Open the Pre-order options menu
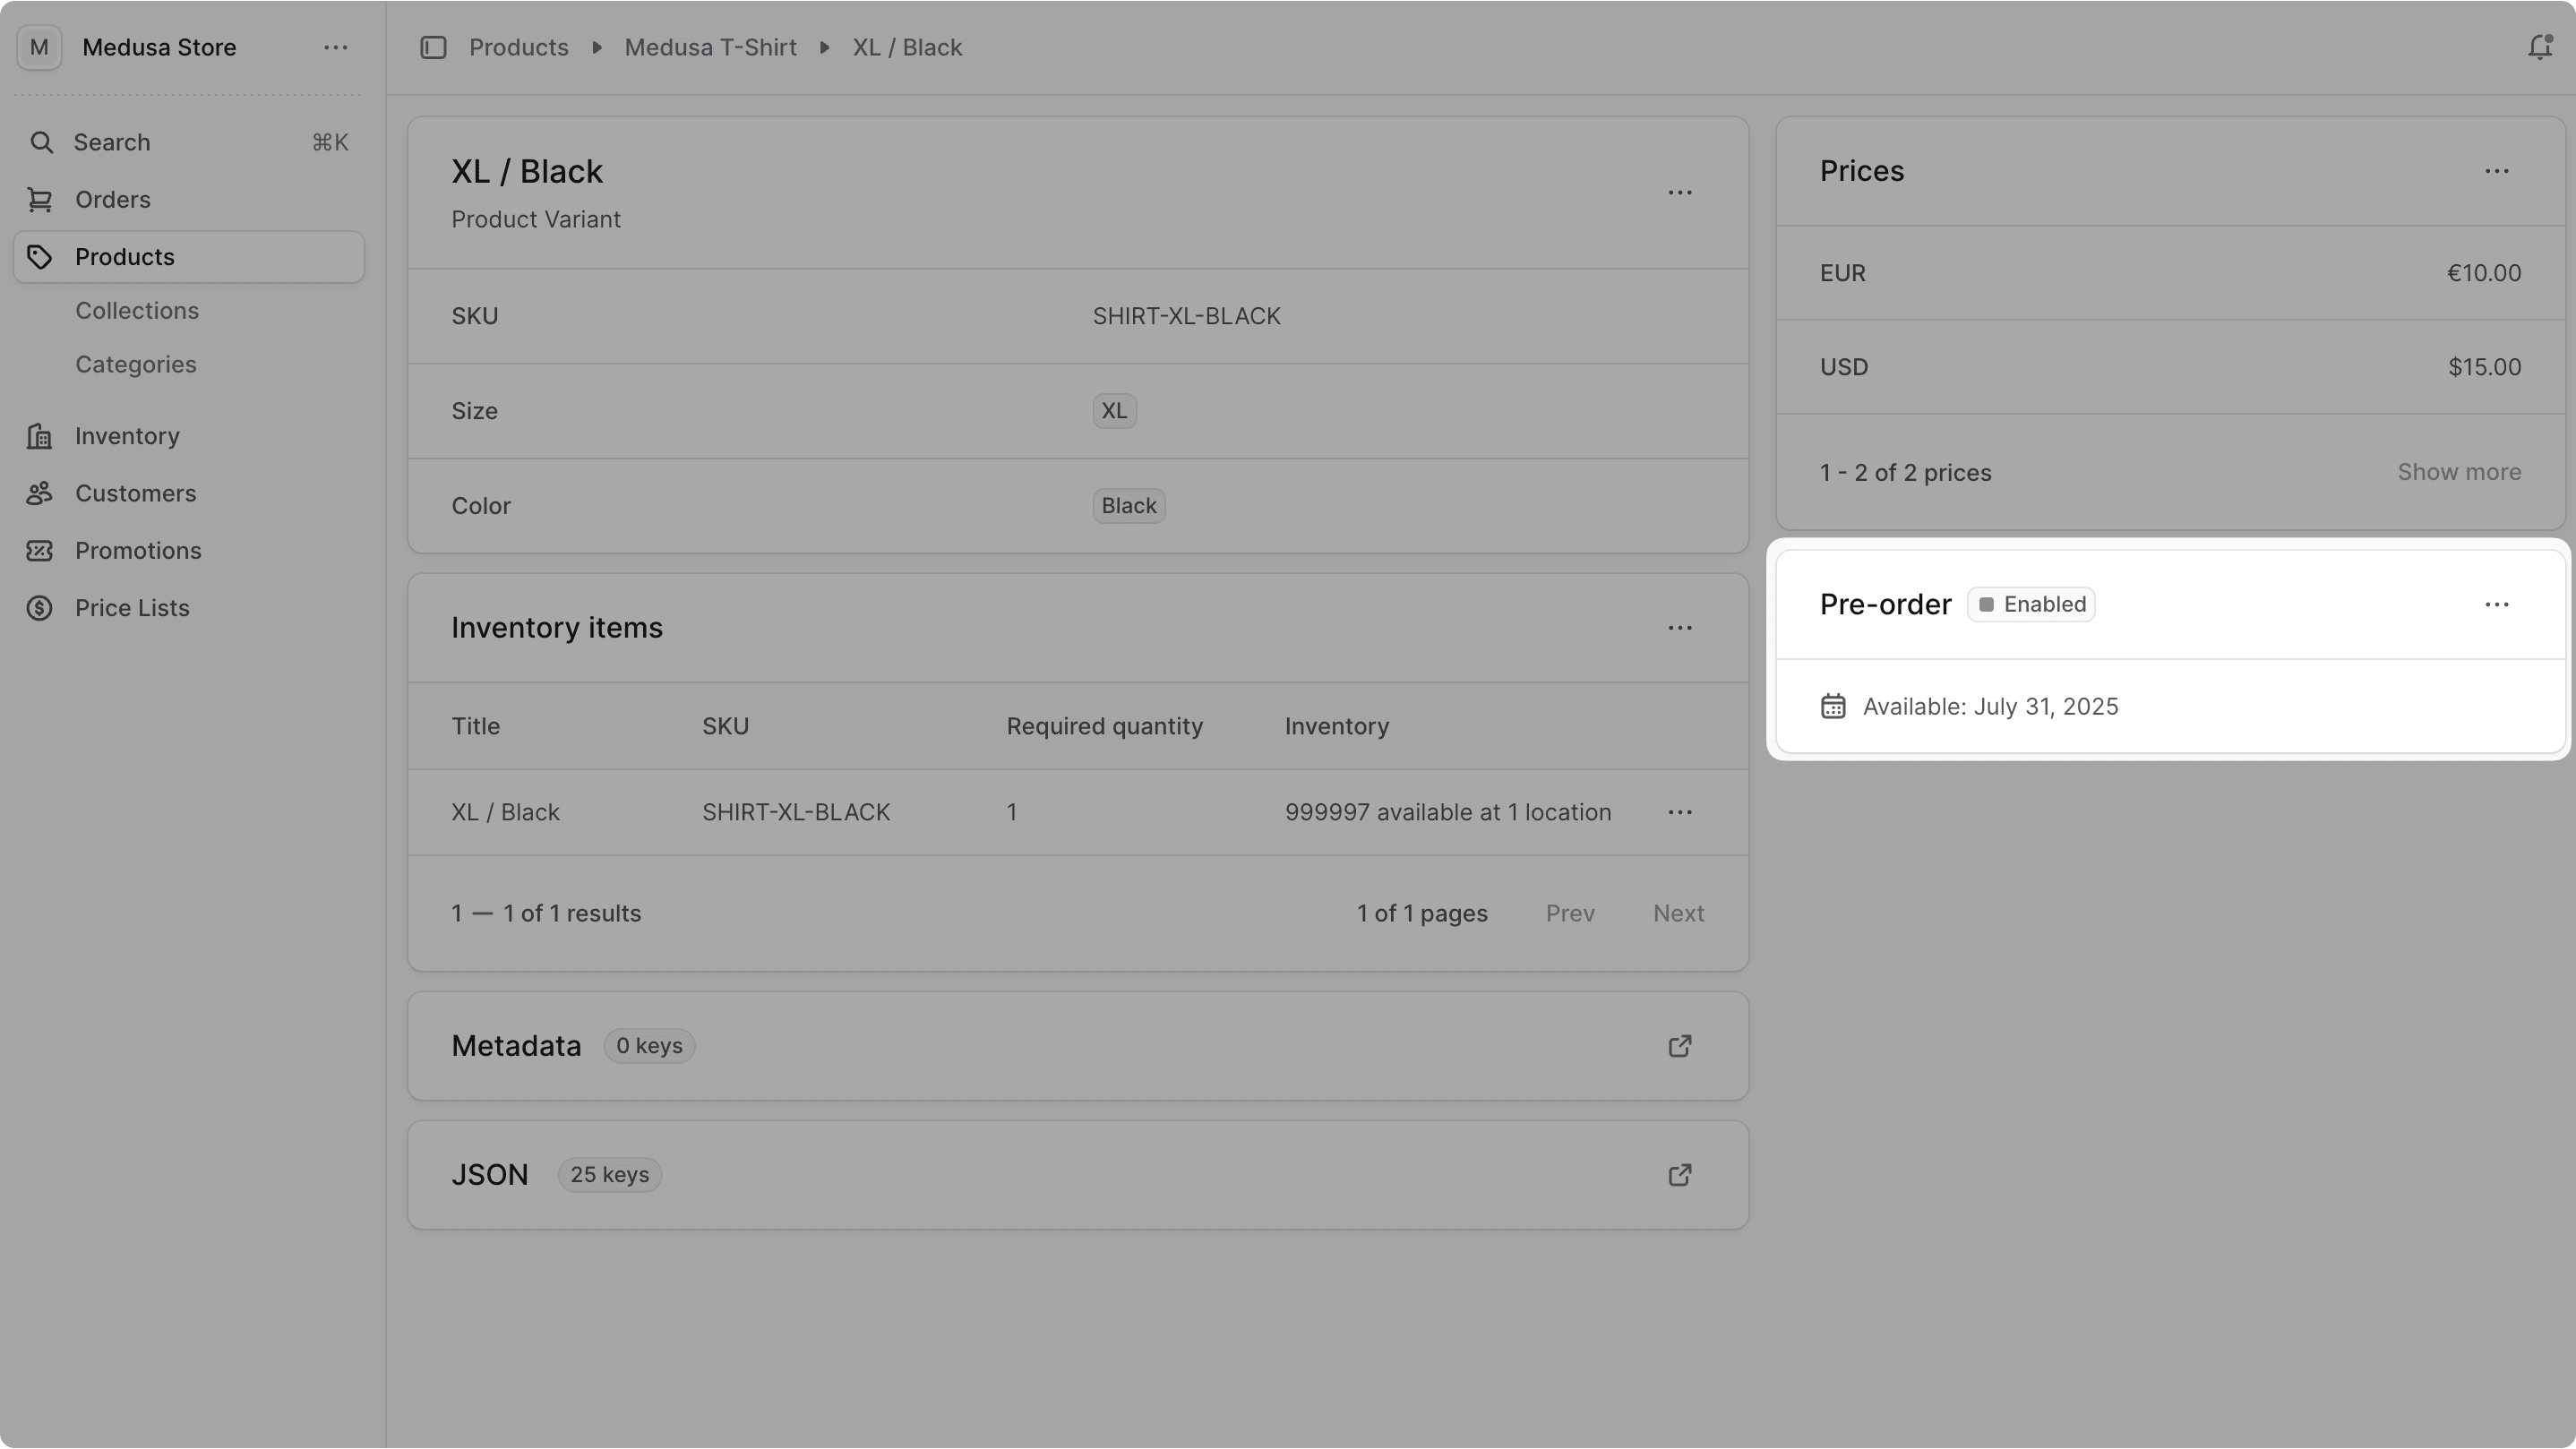This screenshot has height=1449, width=2576. [x=2497, y=604]
